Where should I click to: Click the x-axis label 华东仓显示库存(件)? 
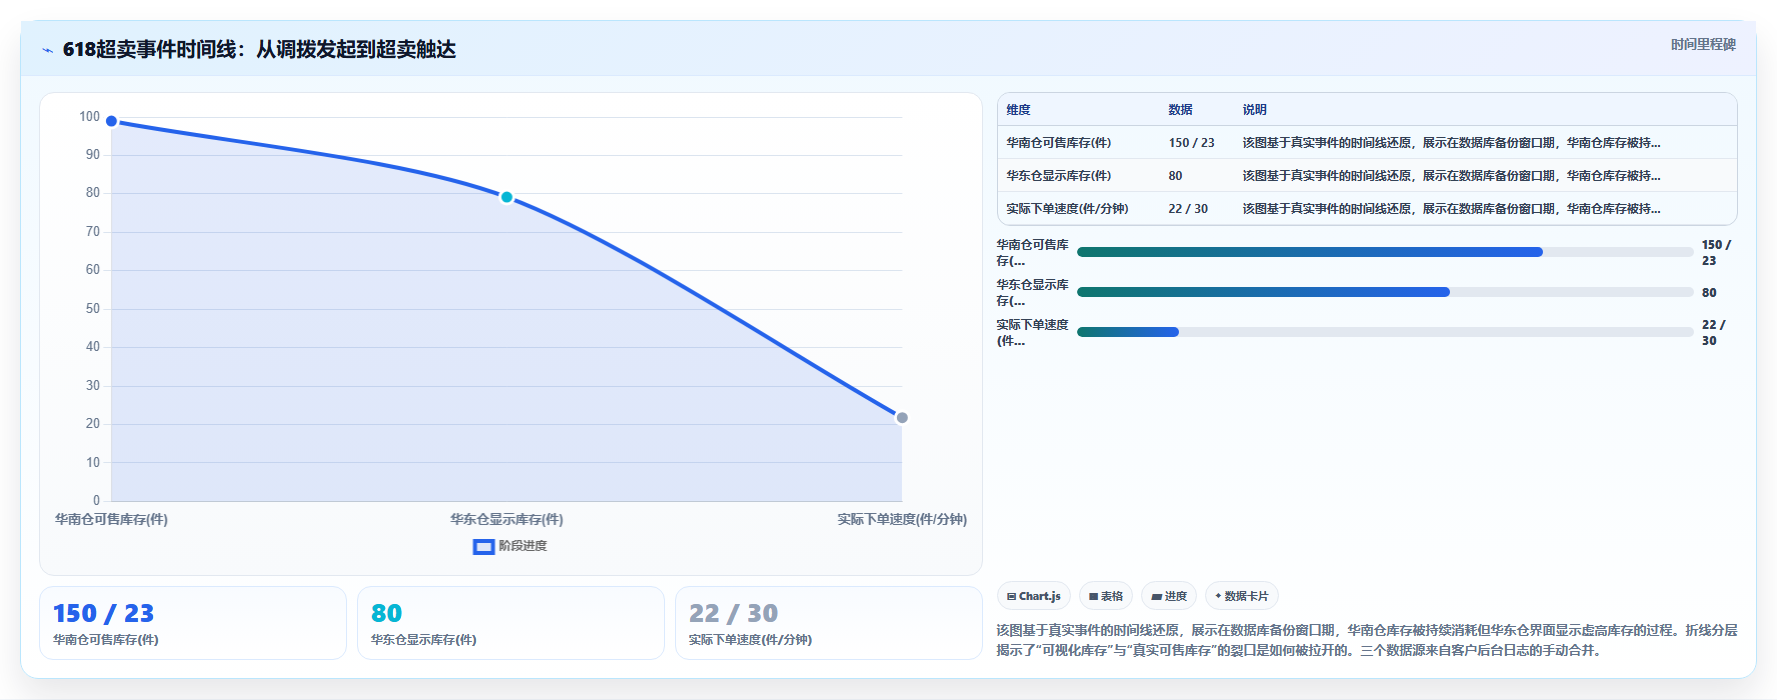[506, 520]
